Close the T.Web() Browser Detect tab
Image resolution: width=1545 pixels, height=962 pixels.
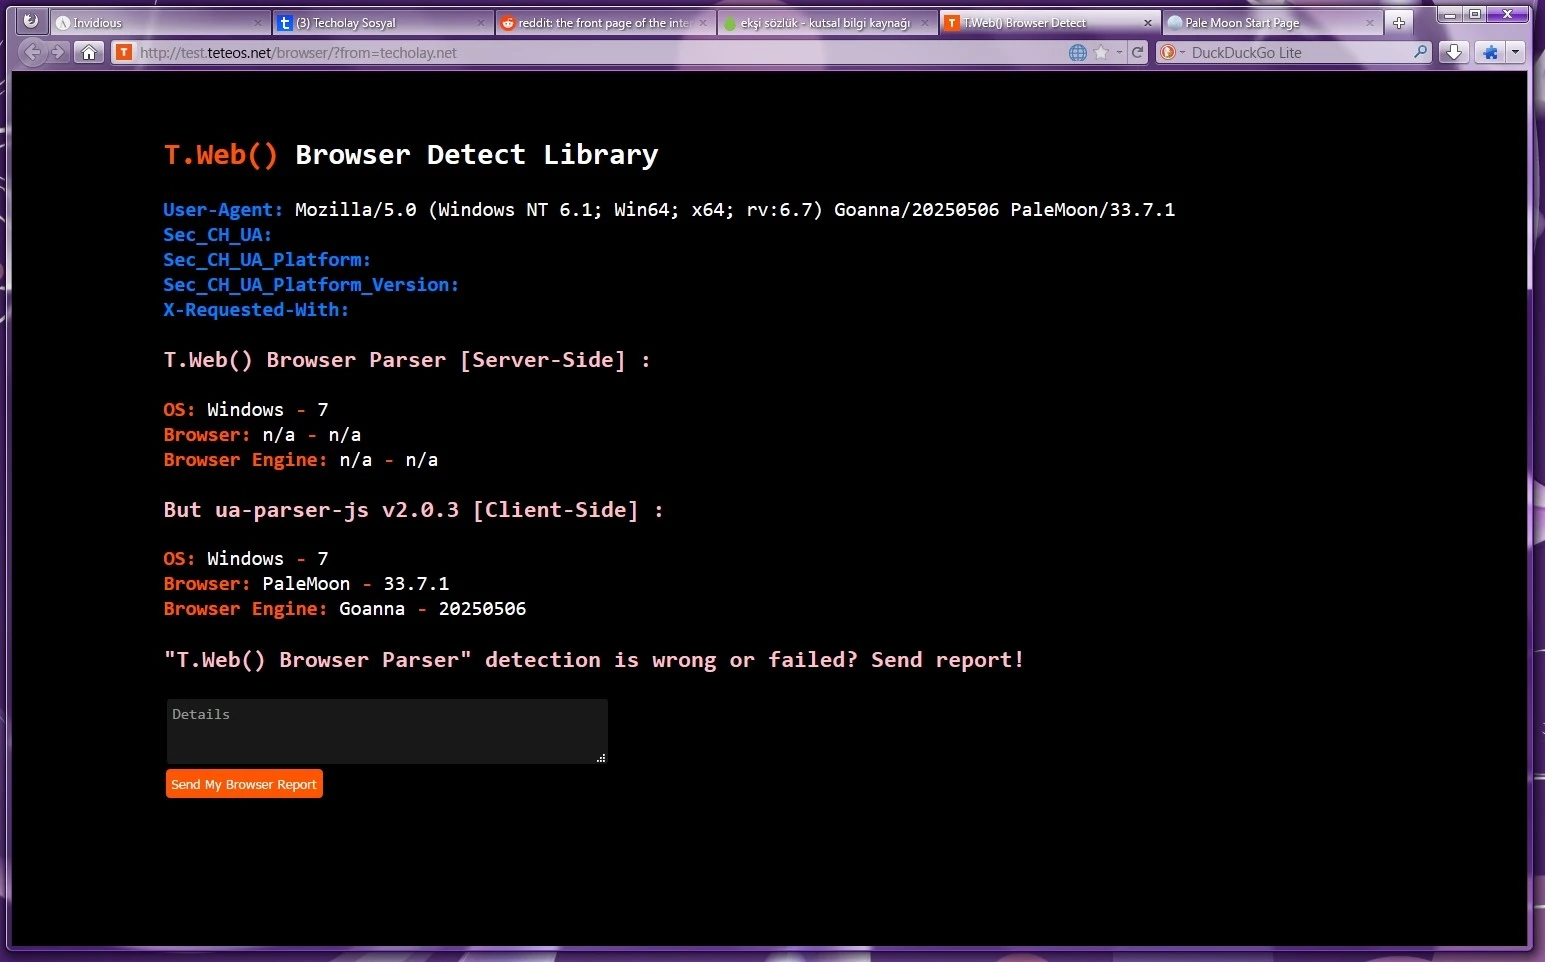click(1147, 23)
